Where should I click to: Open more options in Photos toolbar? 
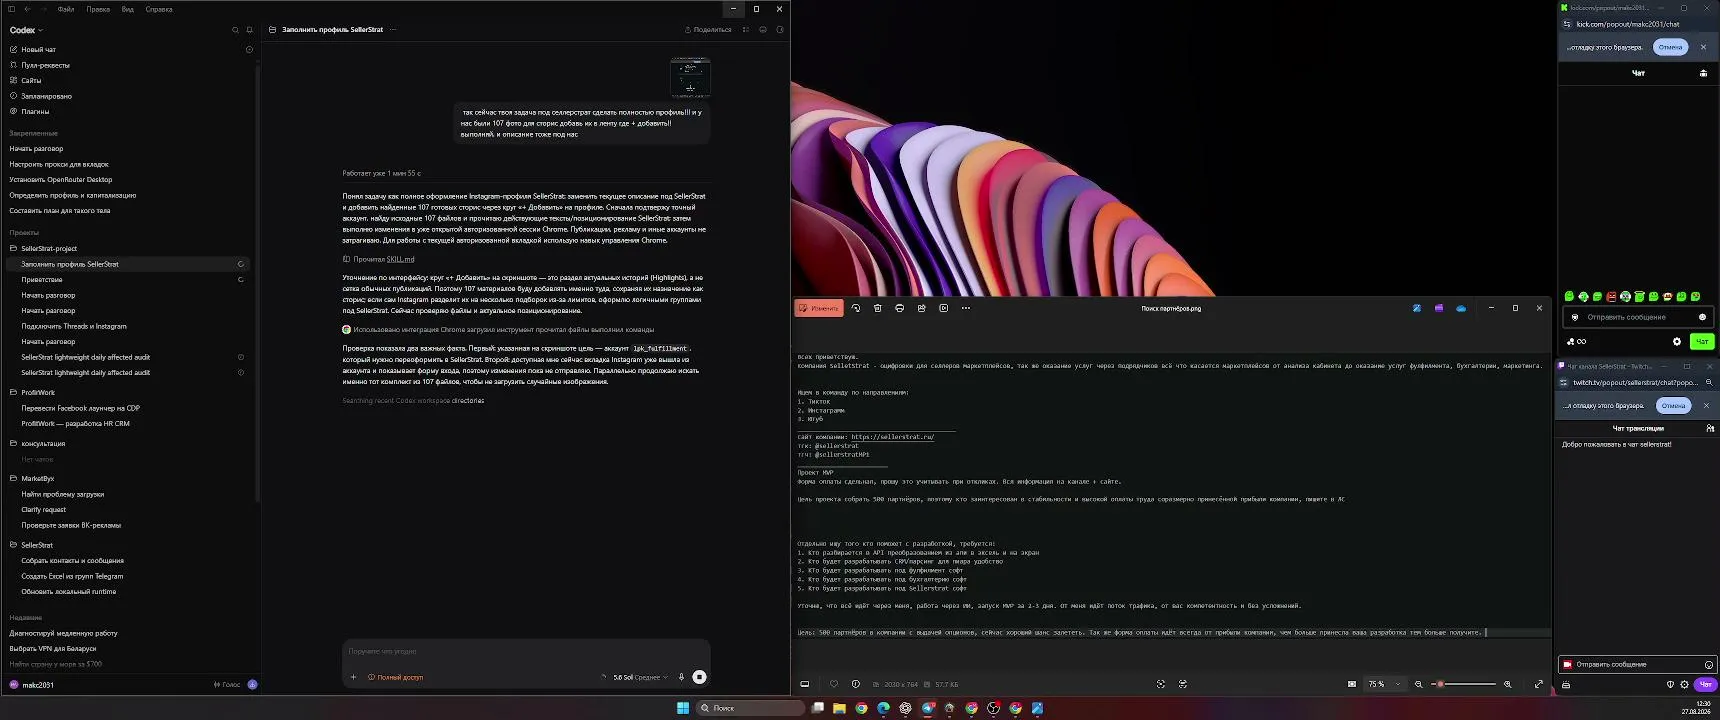[966, 308]
